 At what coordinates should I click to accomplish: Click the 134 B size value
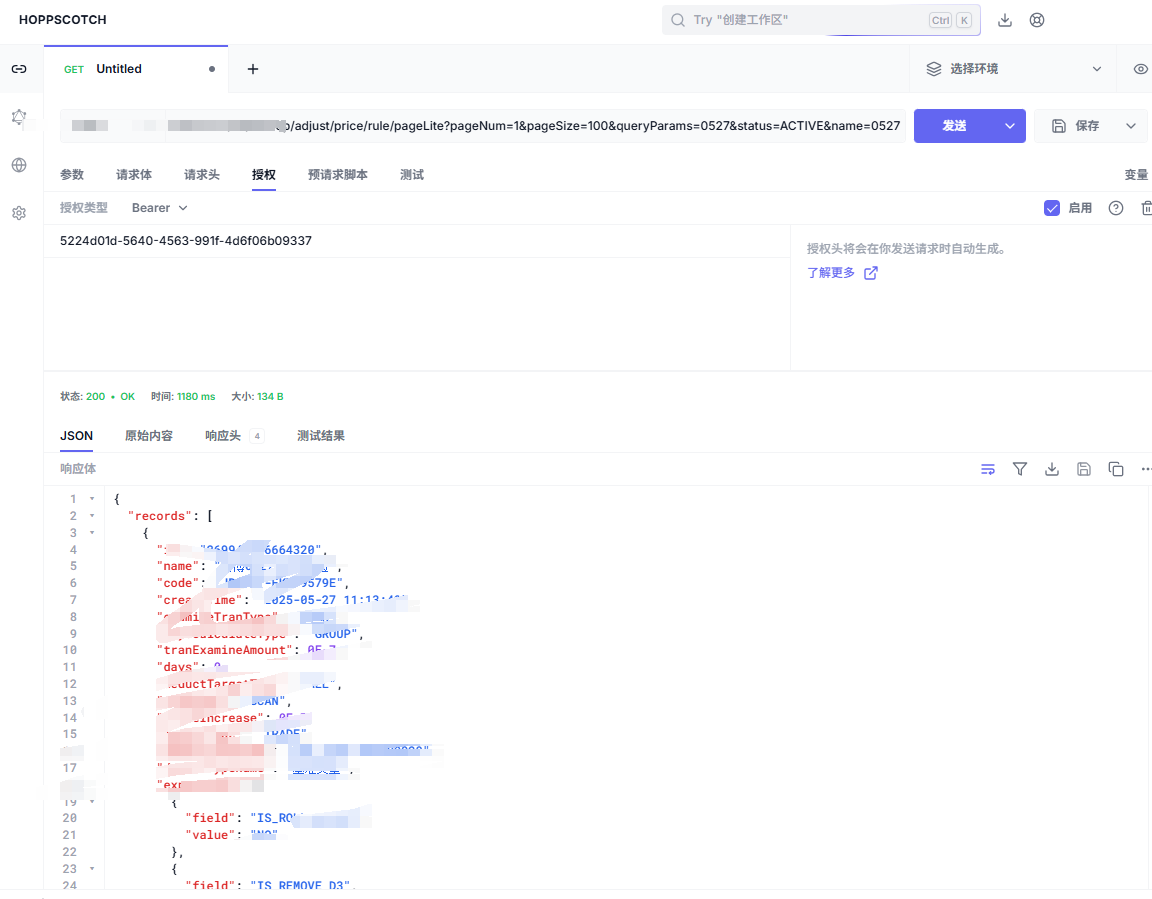click(270, 397)
